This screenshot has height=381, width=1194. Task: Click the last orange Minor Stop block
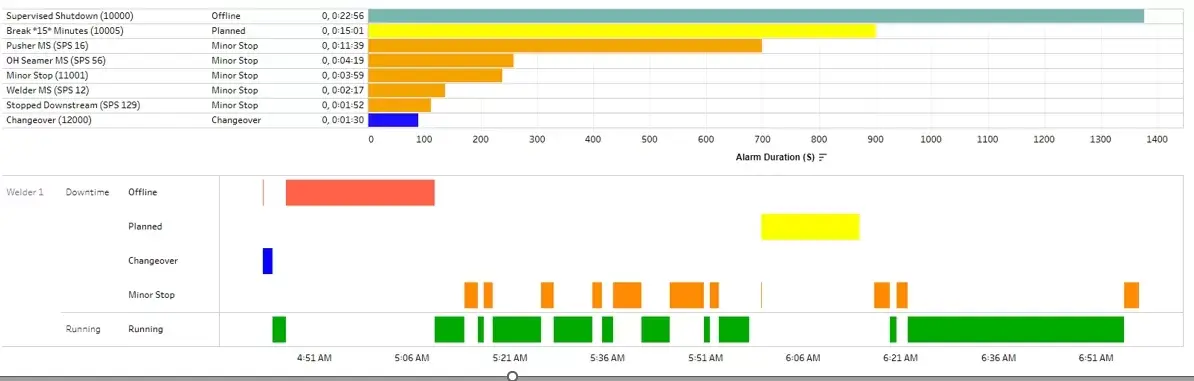[1132, 295]
